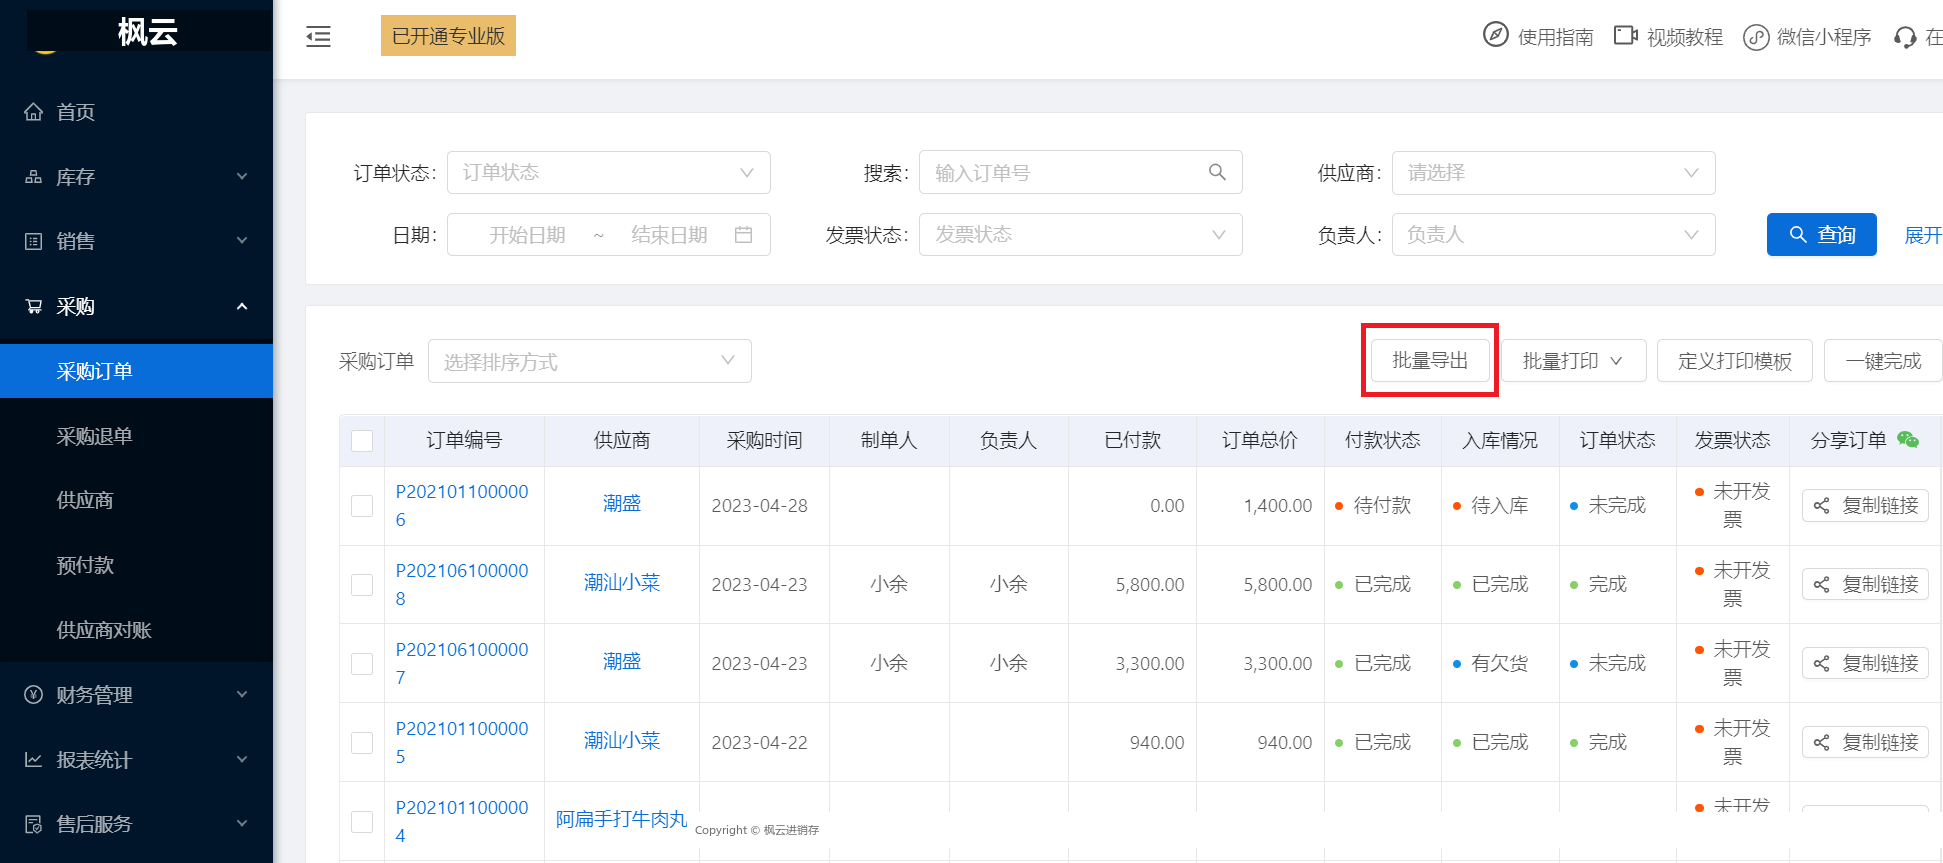Click the video icon for 视频教程
1943x863 pixels.
(1625, 36)
